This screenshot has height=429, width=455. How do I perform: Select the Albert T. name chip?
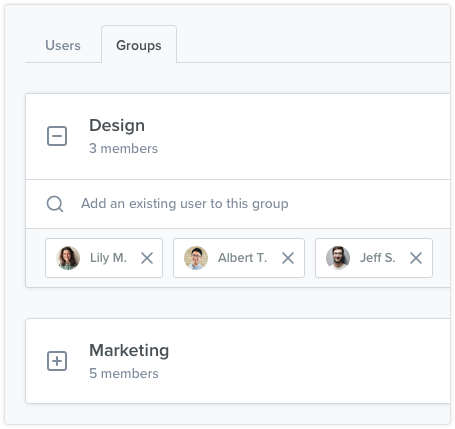click(239, 258)
